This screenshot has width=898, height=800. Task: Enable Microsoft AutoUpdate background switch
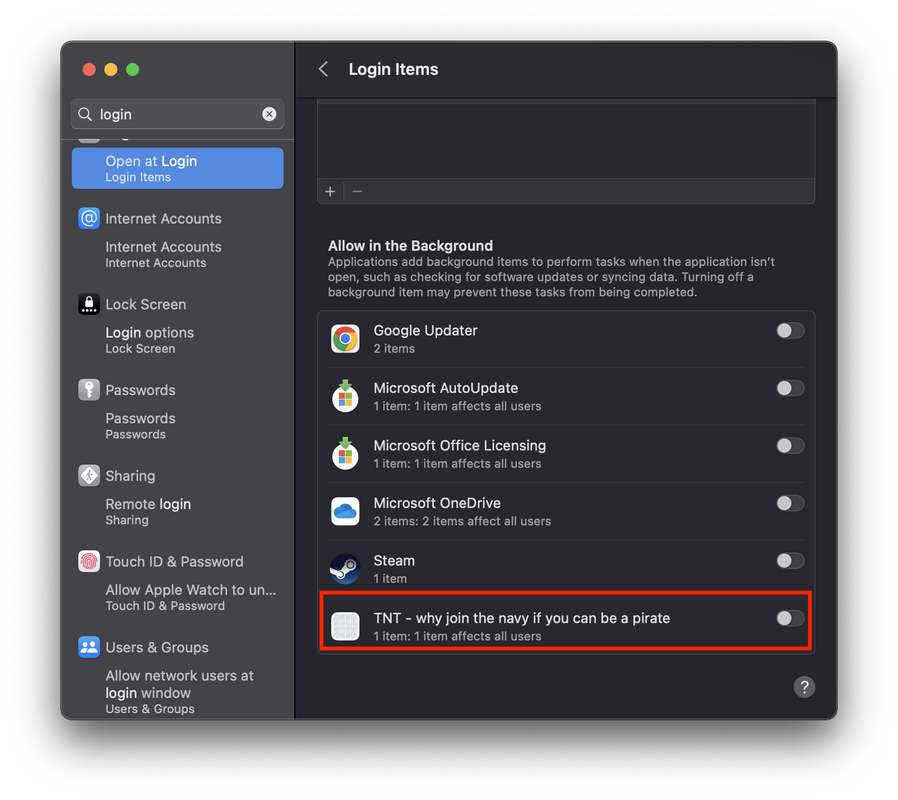point(790,388)
